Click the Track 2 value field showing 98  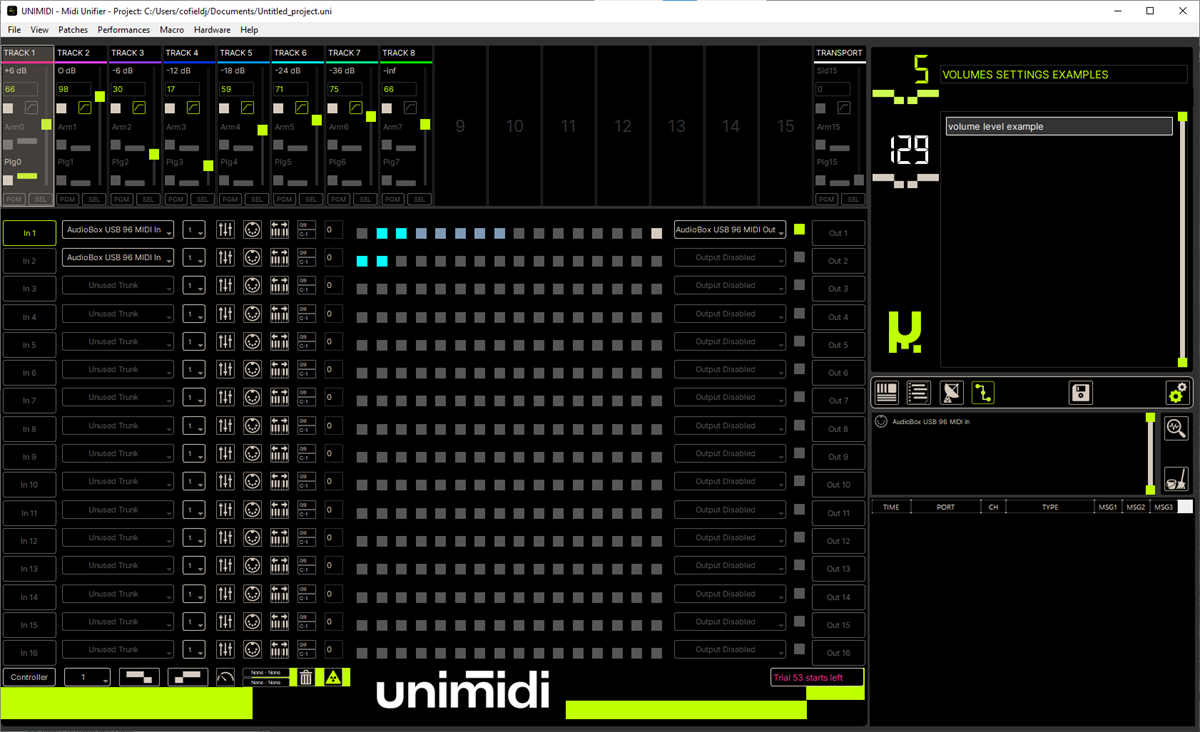coord(75,89)
